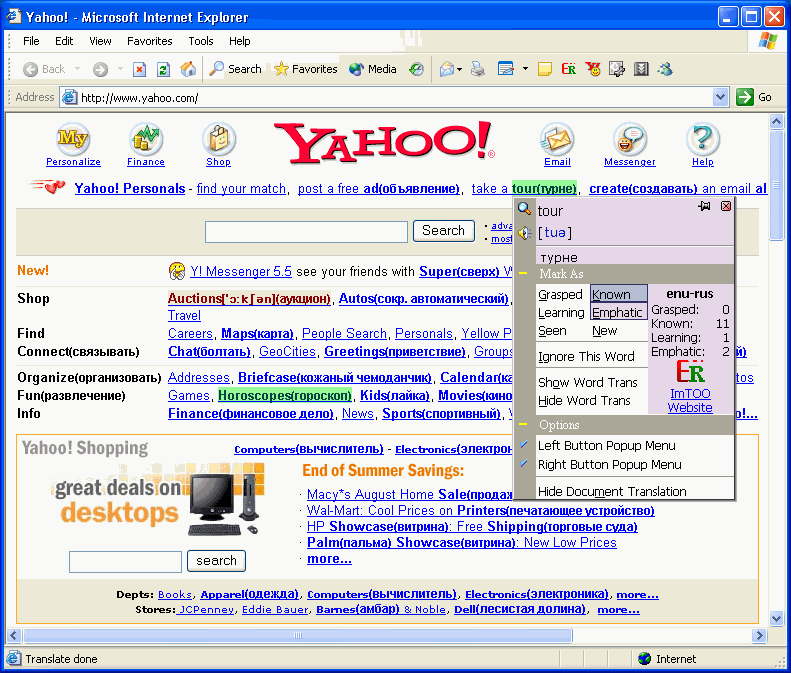The width and height of the screenshot is (791, 673).
Task: Open the Back button history dropdown
Action: [77, 69]
